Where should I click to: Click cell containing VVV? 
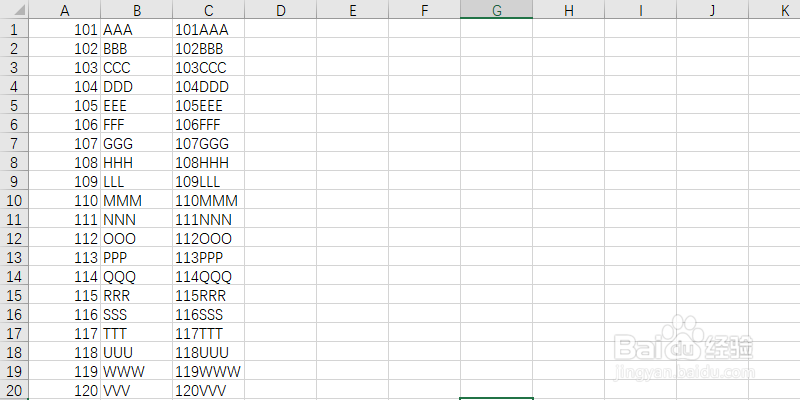coord(137,389)
